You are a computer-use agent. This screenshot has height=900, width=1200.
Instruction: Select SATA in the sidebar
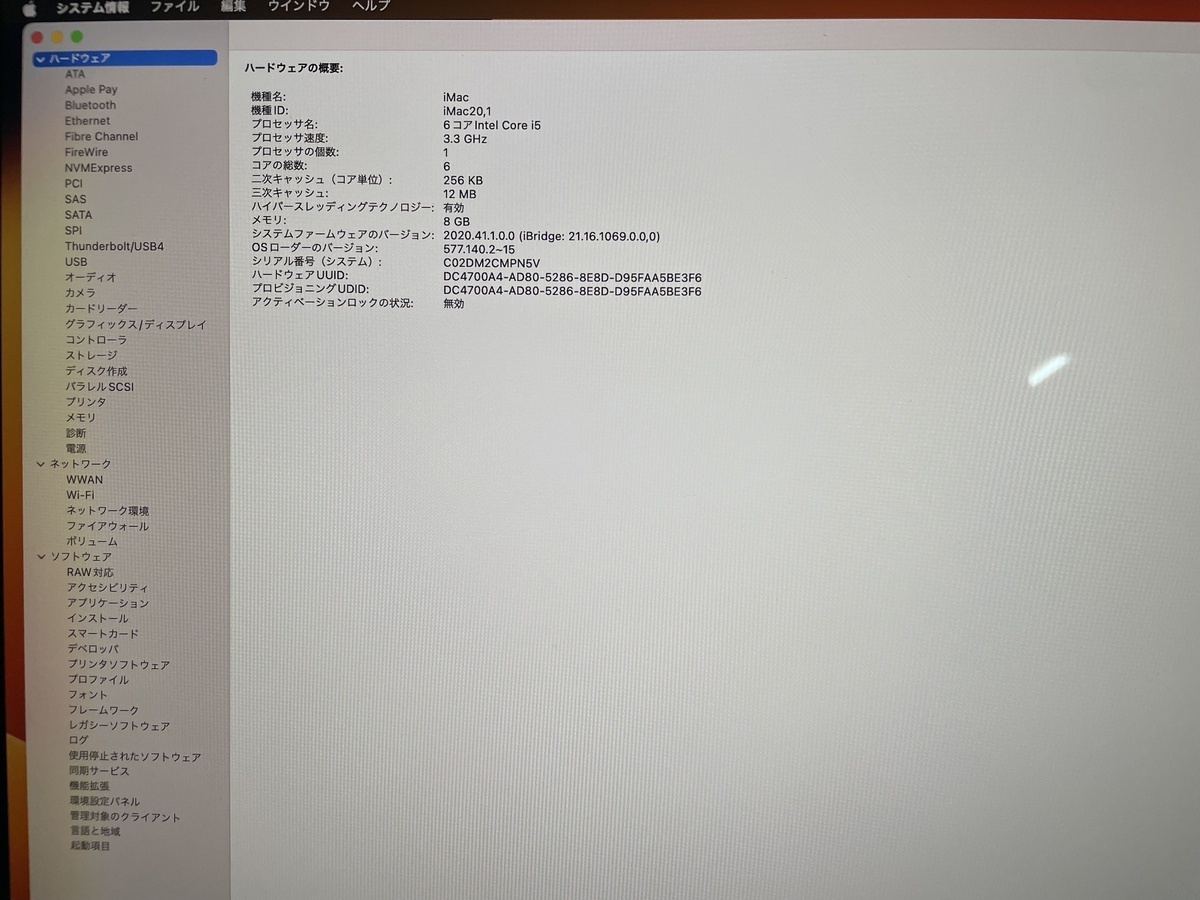coord(78,215)
